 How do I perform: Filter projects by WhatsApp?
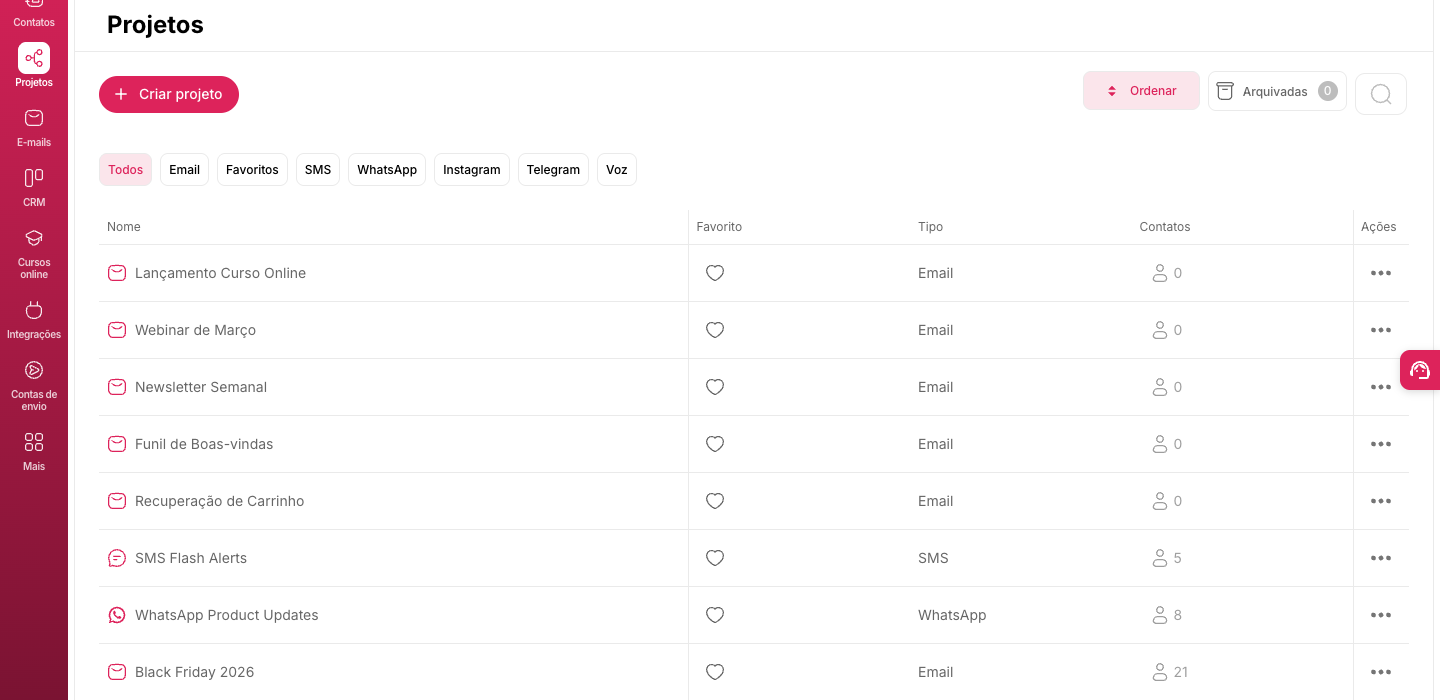click(387, 170)
